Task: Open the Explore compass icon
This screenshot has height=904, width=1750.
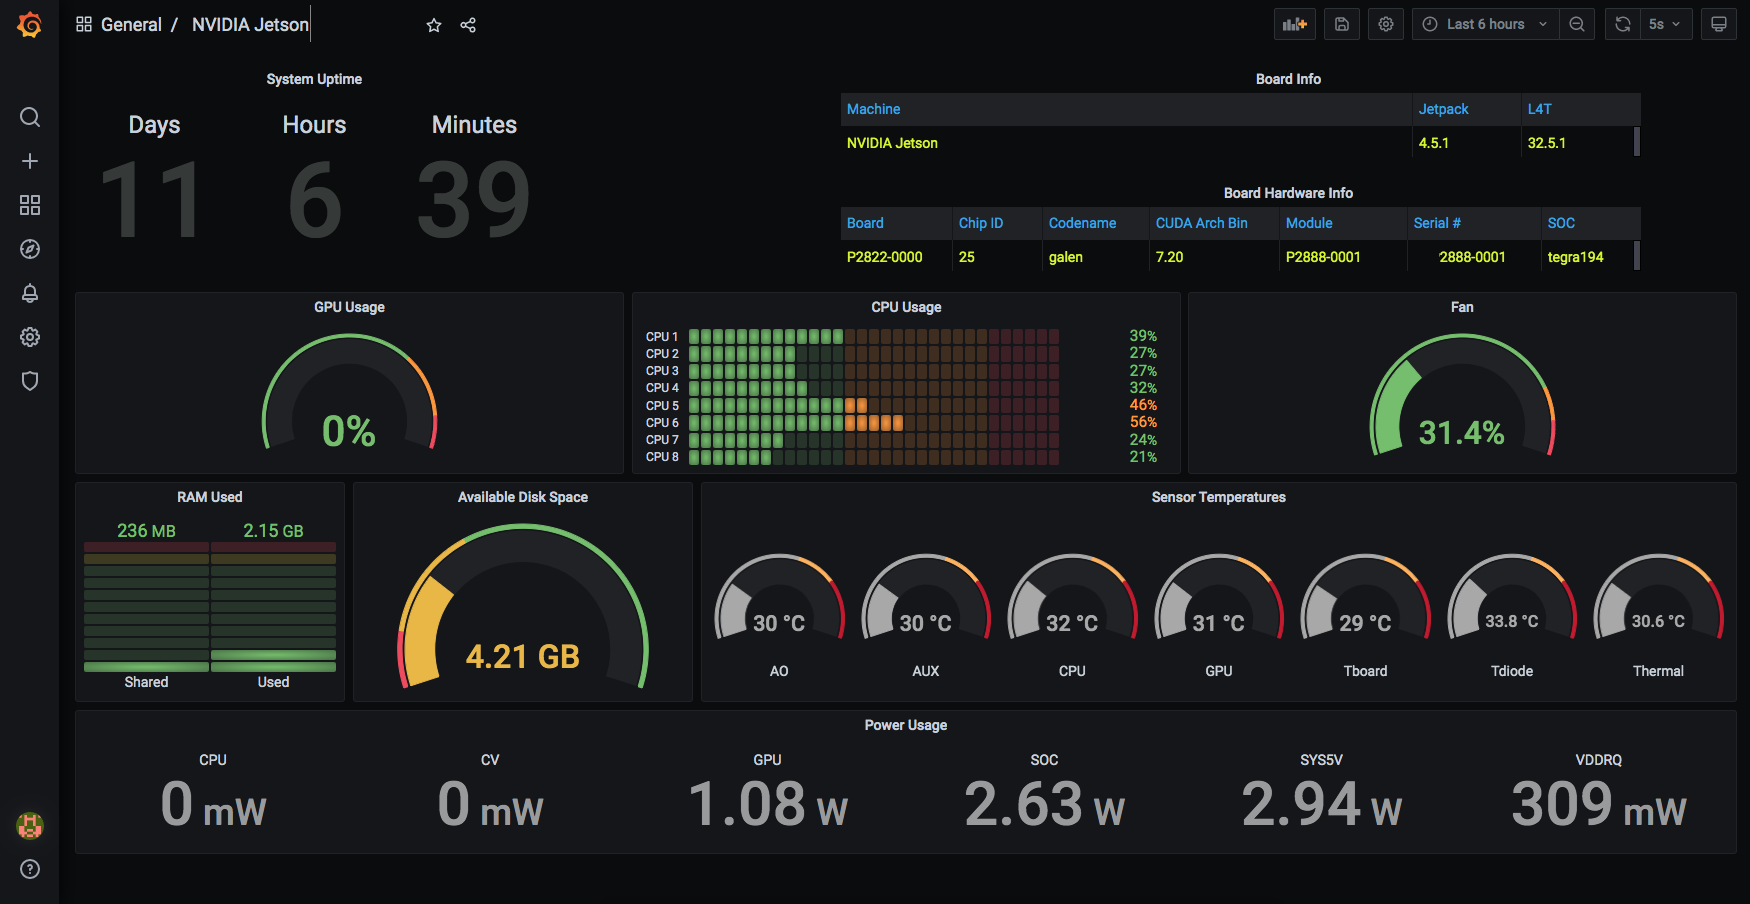Action: point(30,249)
